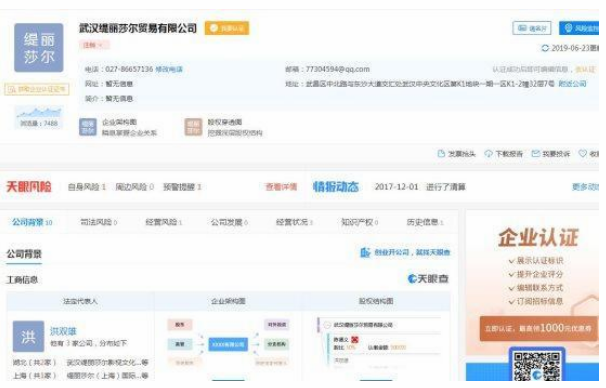Click 预警提醒 1 entry
The height and width of the screenshot is (388, 606).
[182, 187]
